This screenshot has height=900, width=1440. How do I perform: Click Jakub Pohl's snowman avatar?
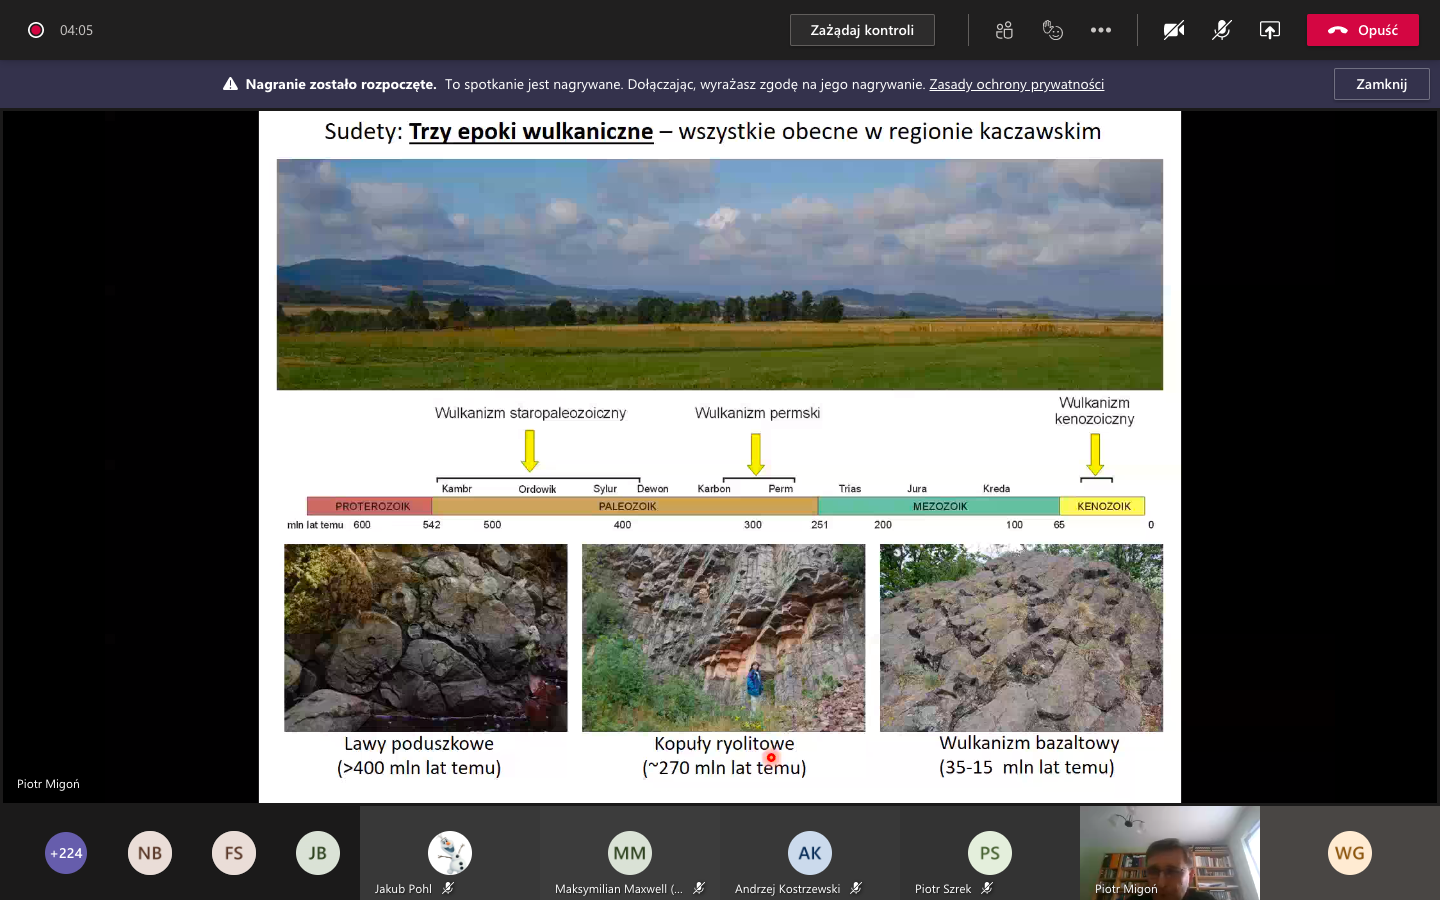[x=450, y=852]
